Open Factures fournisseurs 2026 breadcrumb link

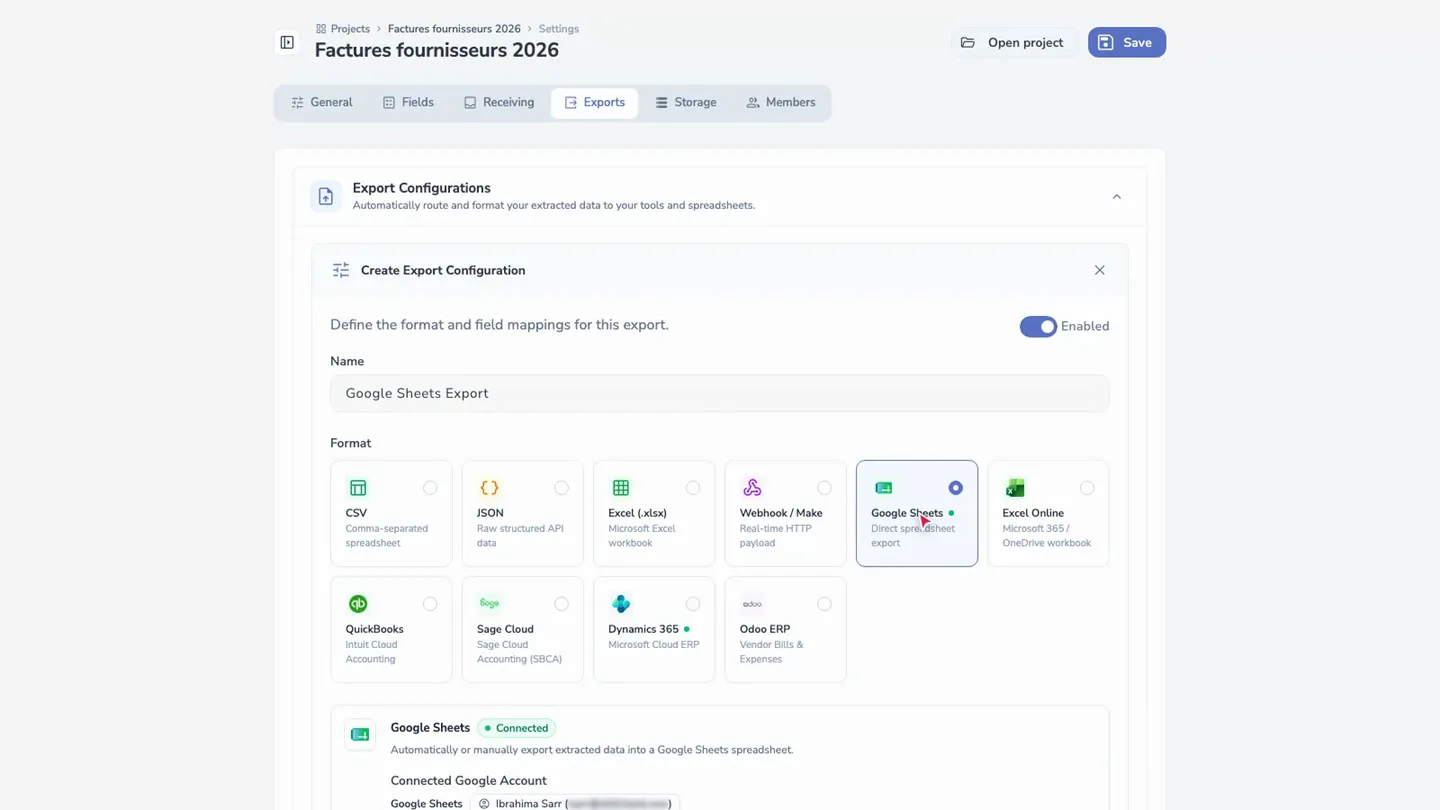[x=454, y=29]
